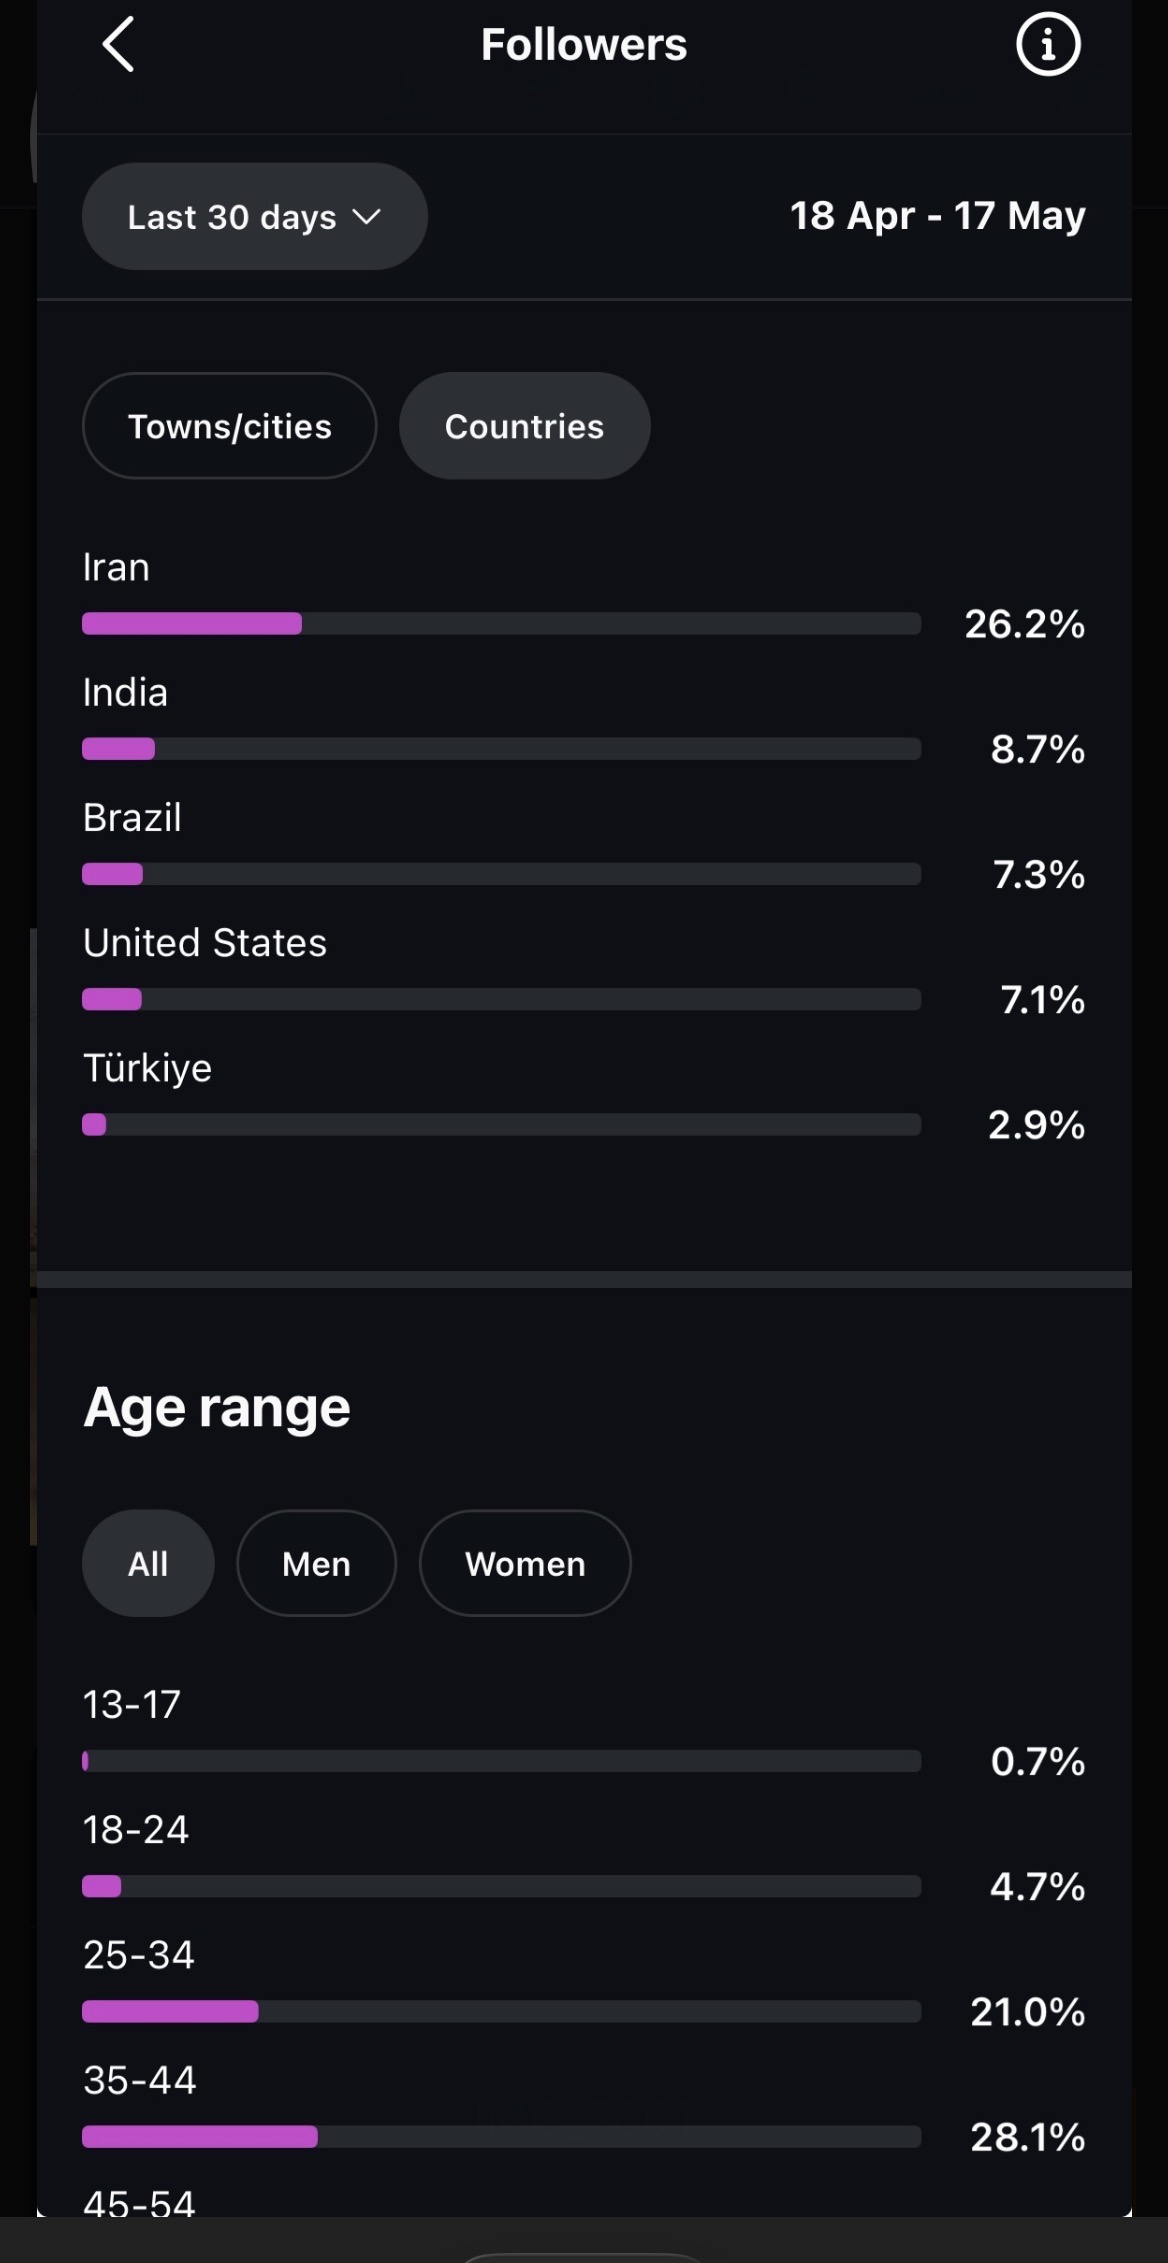Screen dimensions: 1168x2263
Task: Open the Last 30 days dropdown
Action: 255,216
